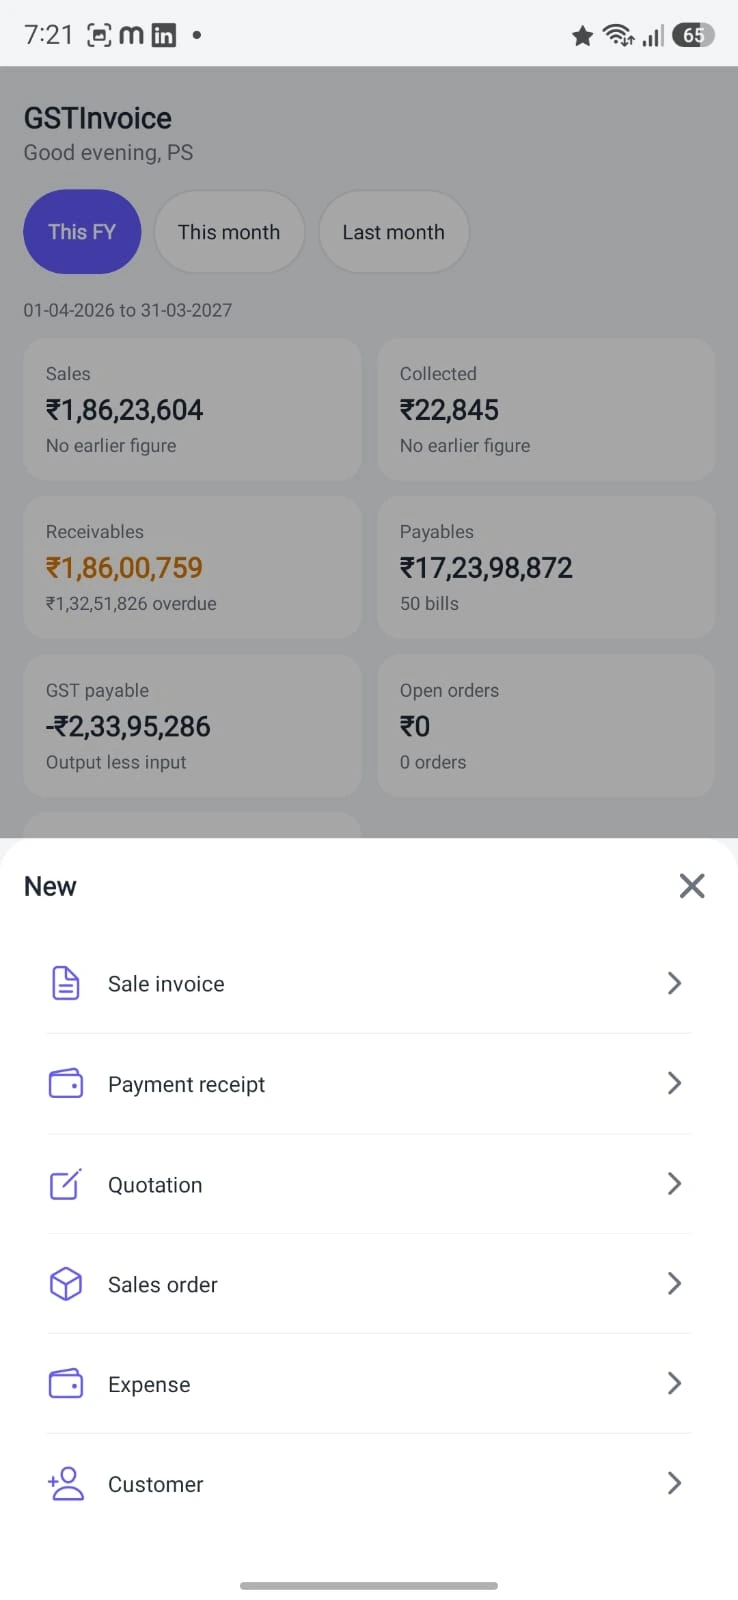Open the Sale invoice chevron arrow
This screenshot has width=738, height=1600.
coord(674,983)
